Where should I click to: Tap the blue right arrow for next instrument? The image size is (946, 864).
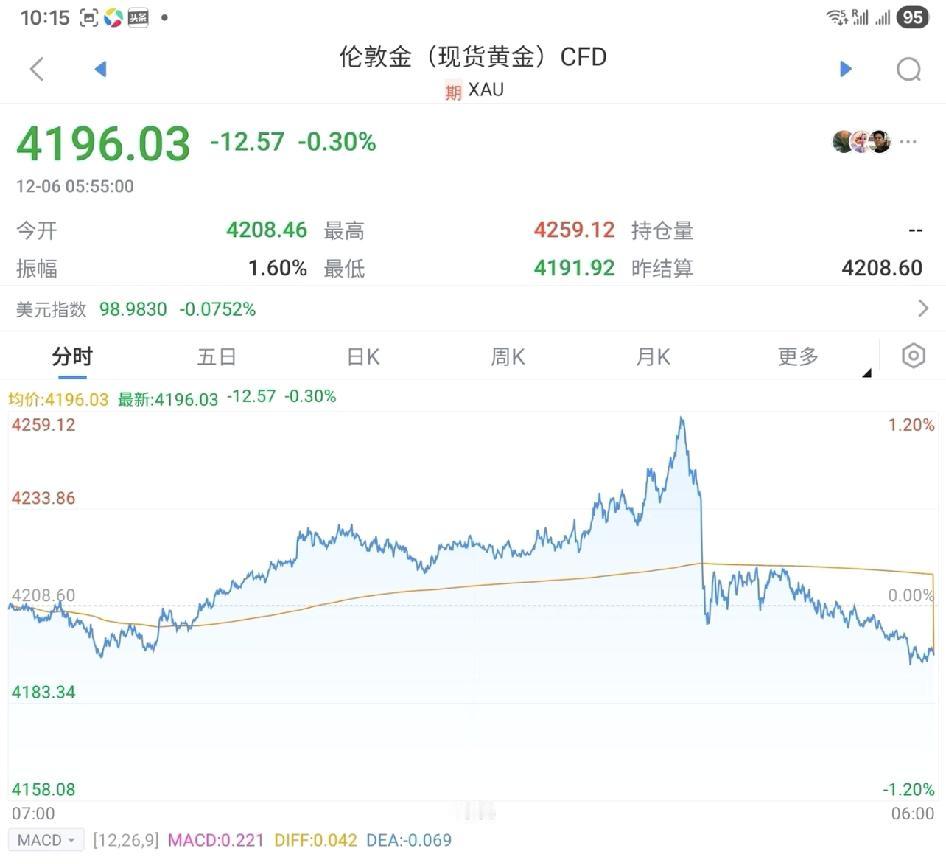(845, 68)
